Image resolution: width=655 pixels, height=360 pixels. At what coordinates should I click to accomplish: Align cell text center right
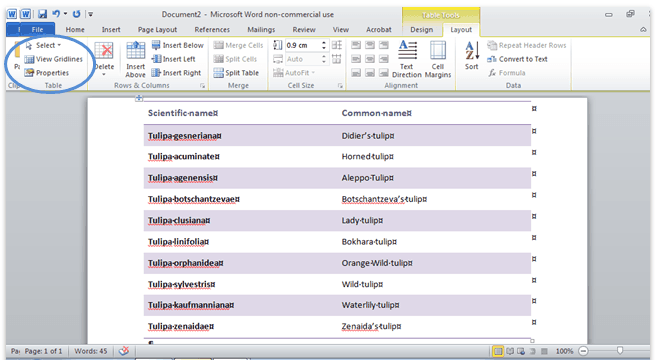[x=384, y=59]
